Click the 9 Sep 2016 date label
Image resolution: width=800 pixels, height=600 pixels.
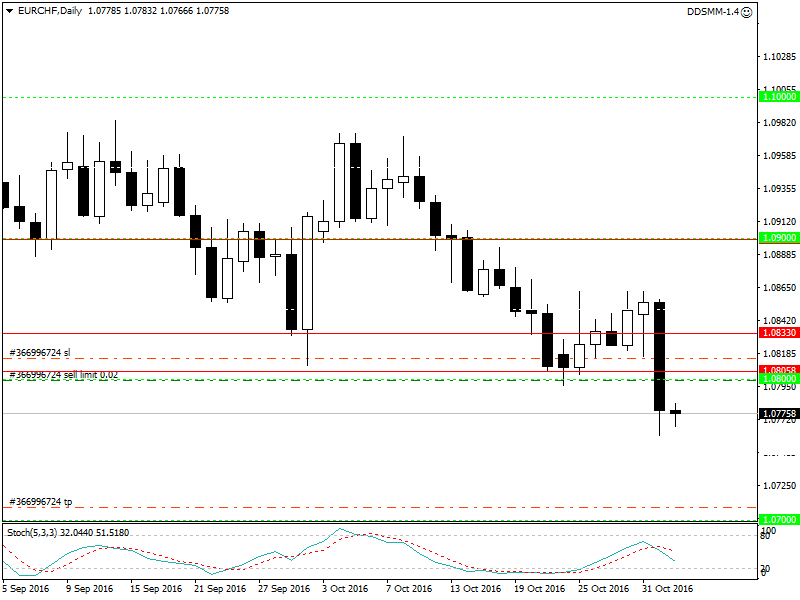[90, 588]
